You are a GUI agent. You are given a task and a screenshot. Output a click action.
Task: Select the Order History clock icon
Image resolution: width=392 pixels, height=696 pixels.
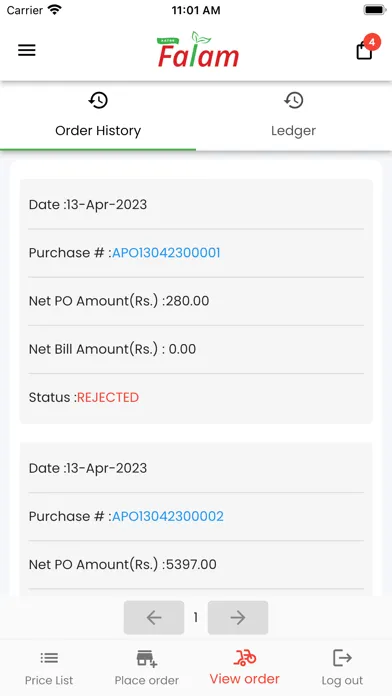(98, 100)
